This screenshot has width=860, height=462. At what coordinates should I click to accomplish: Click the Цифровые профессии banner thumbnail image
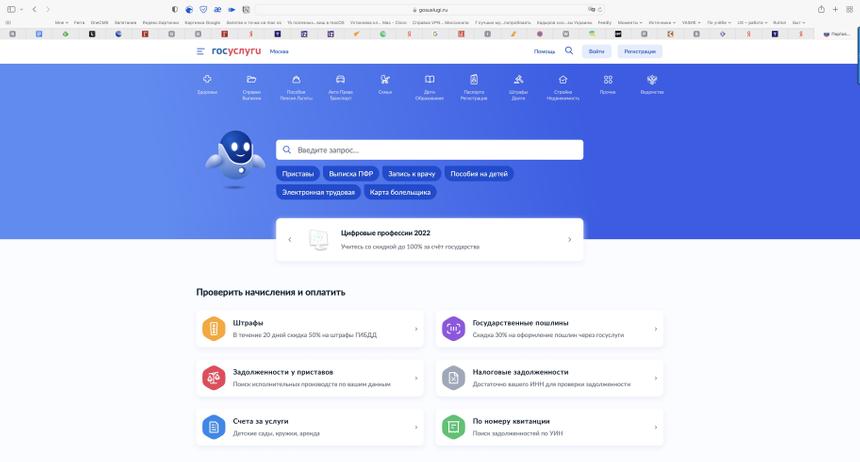click(318, 240)
